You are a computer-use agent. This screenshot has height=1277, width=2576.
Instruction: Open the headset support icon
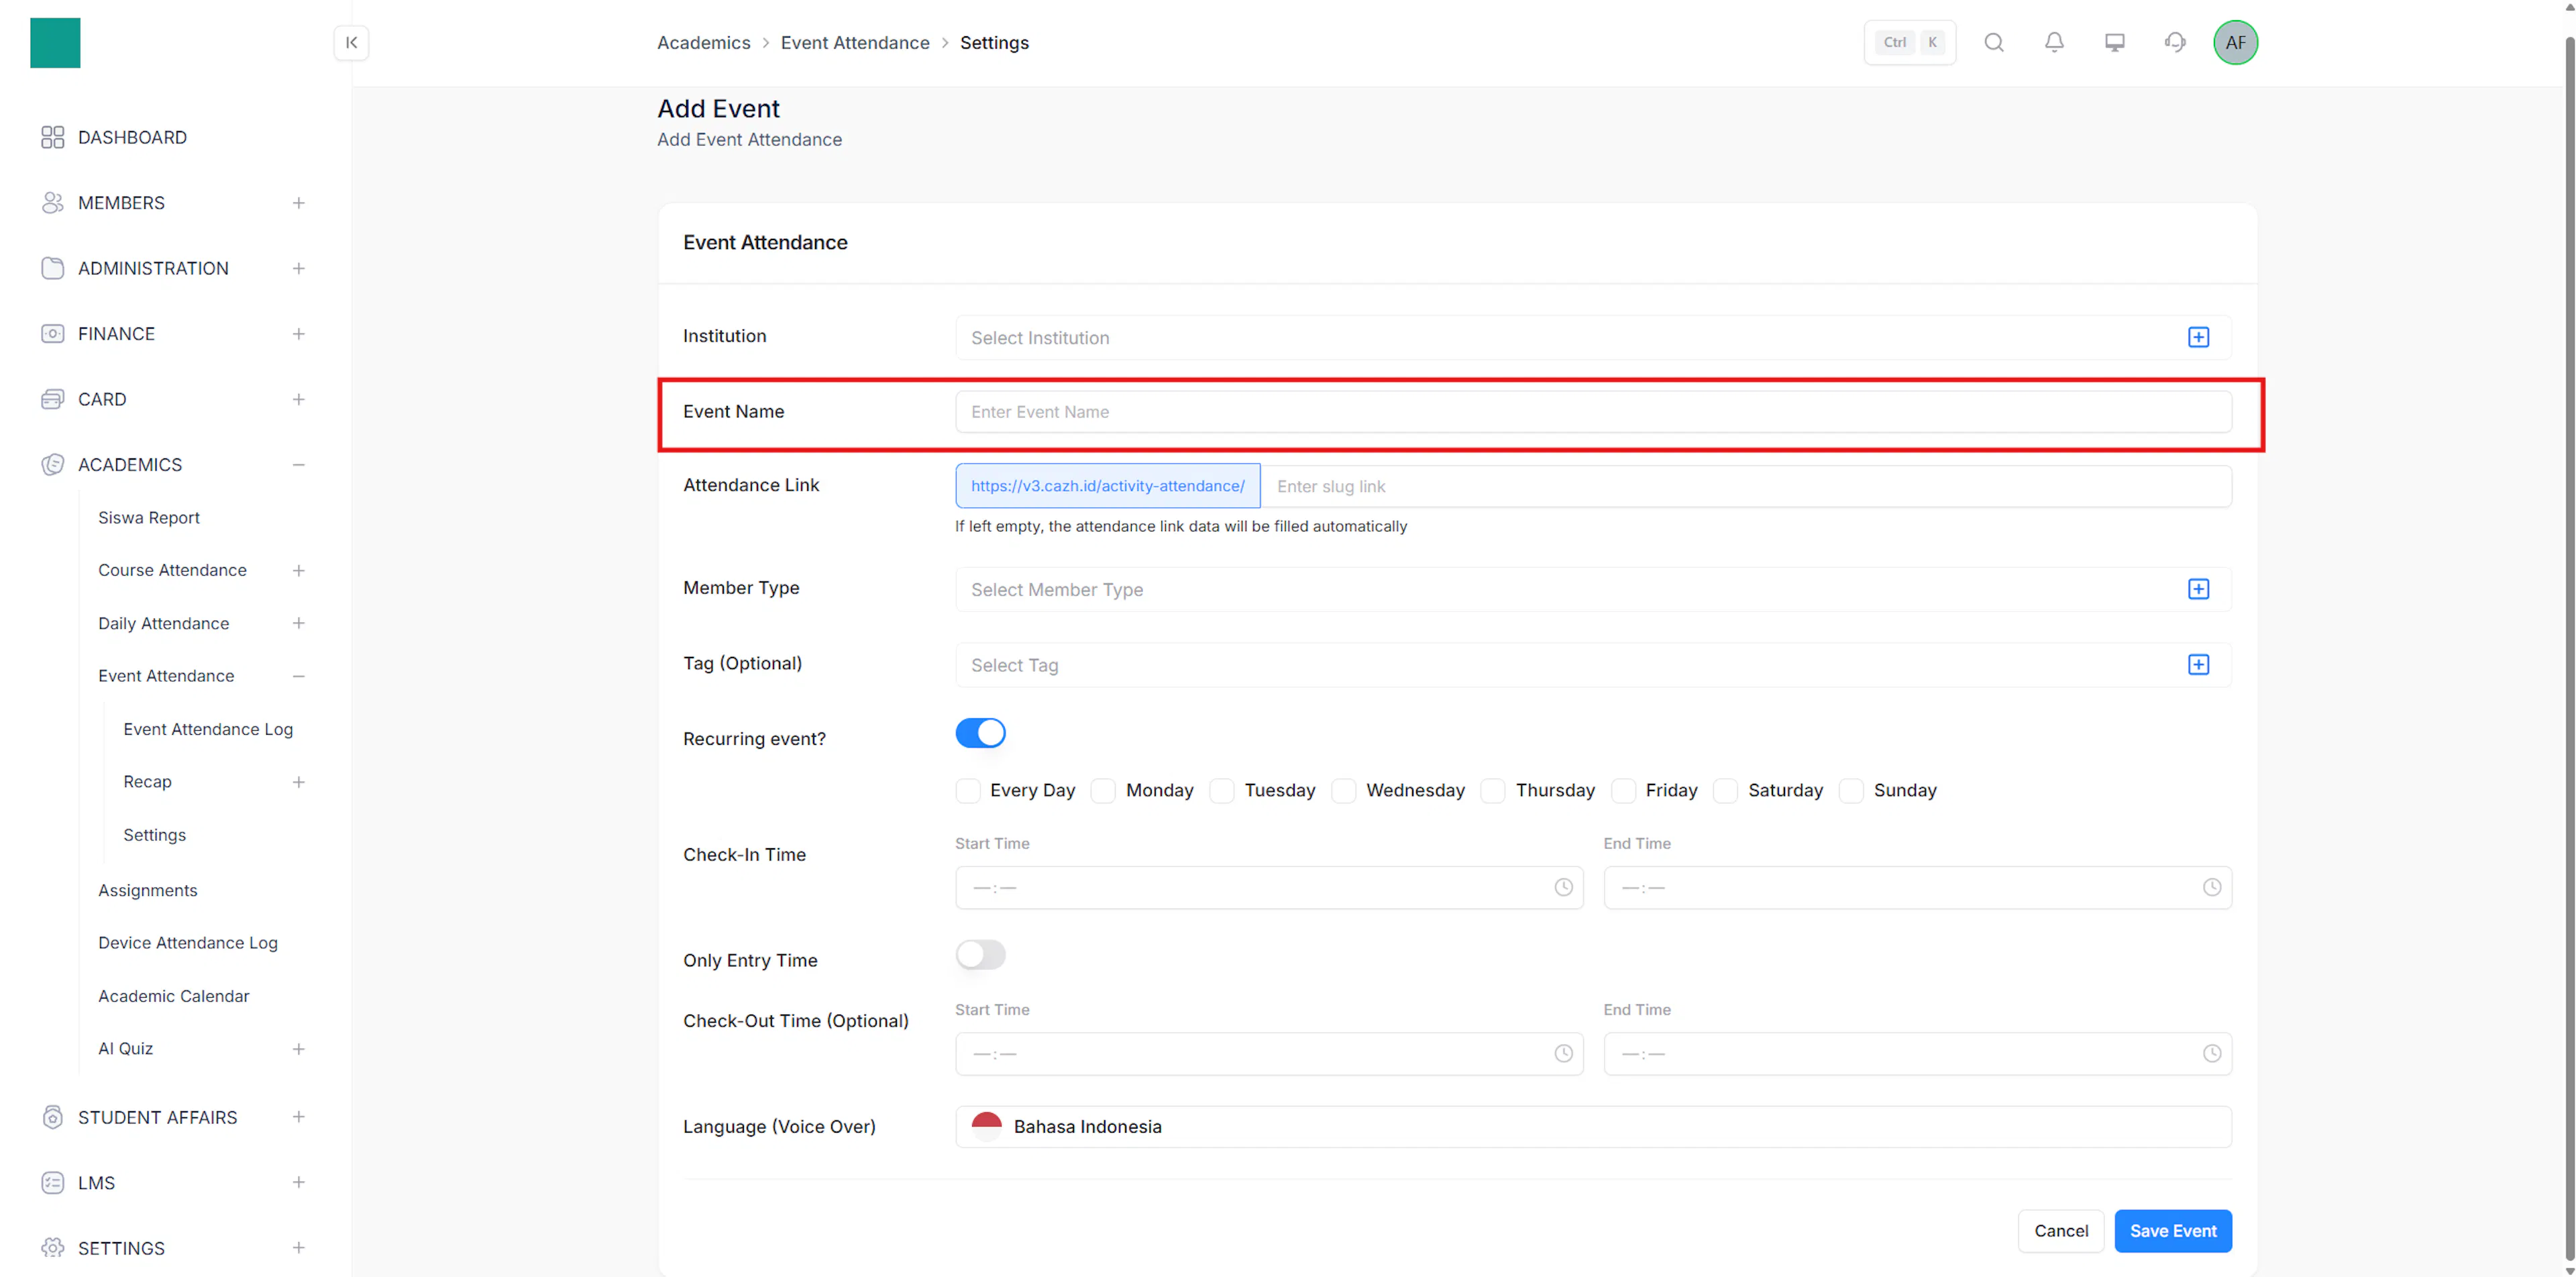pyautogui.click(x=2175, y=42)
